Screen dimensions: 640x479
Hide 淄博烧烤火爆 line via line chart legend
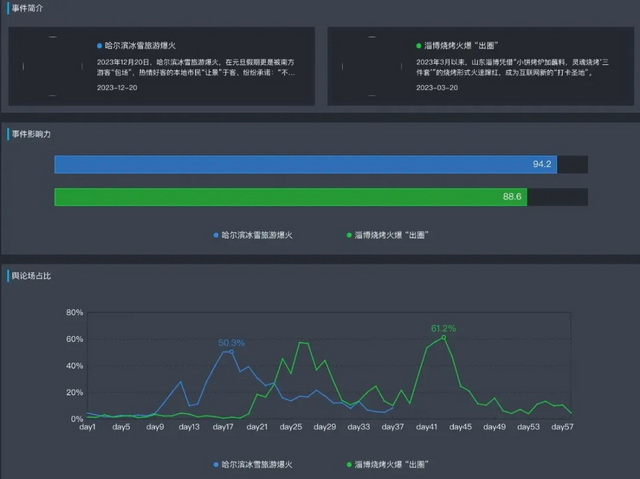[x=391, y=465]
